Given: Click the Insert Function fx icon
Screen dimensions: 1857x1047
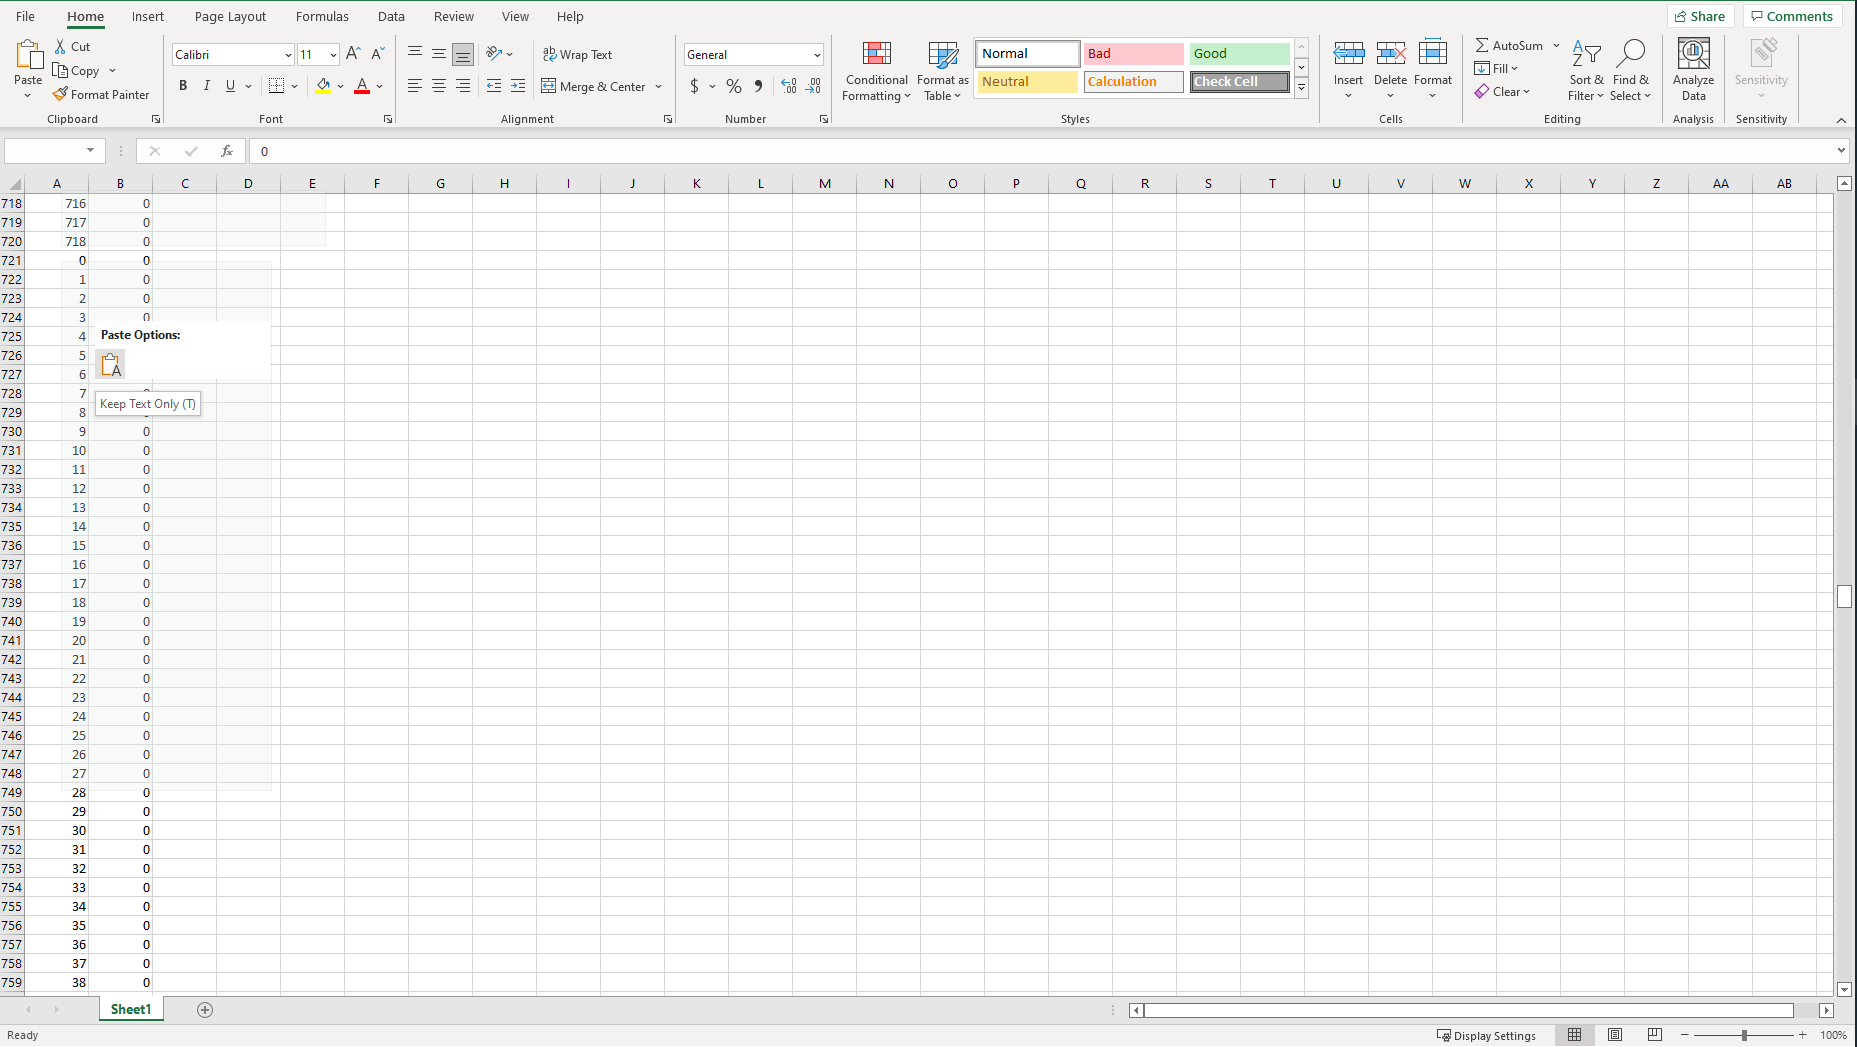Looking at the screenshot, I should click(x=227, y=151).
